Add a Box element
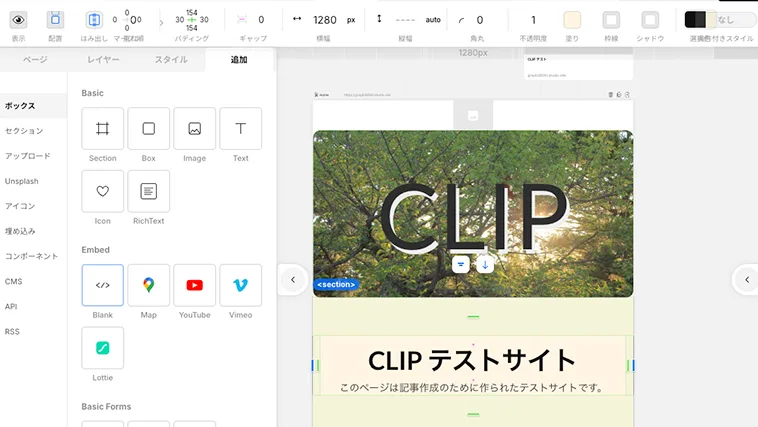The height and width of the screenshot is (427, 758). coord(148,129)
